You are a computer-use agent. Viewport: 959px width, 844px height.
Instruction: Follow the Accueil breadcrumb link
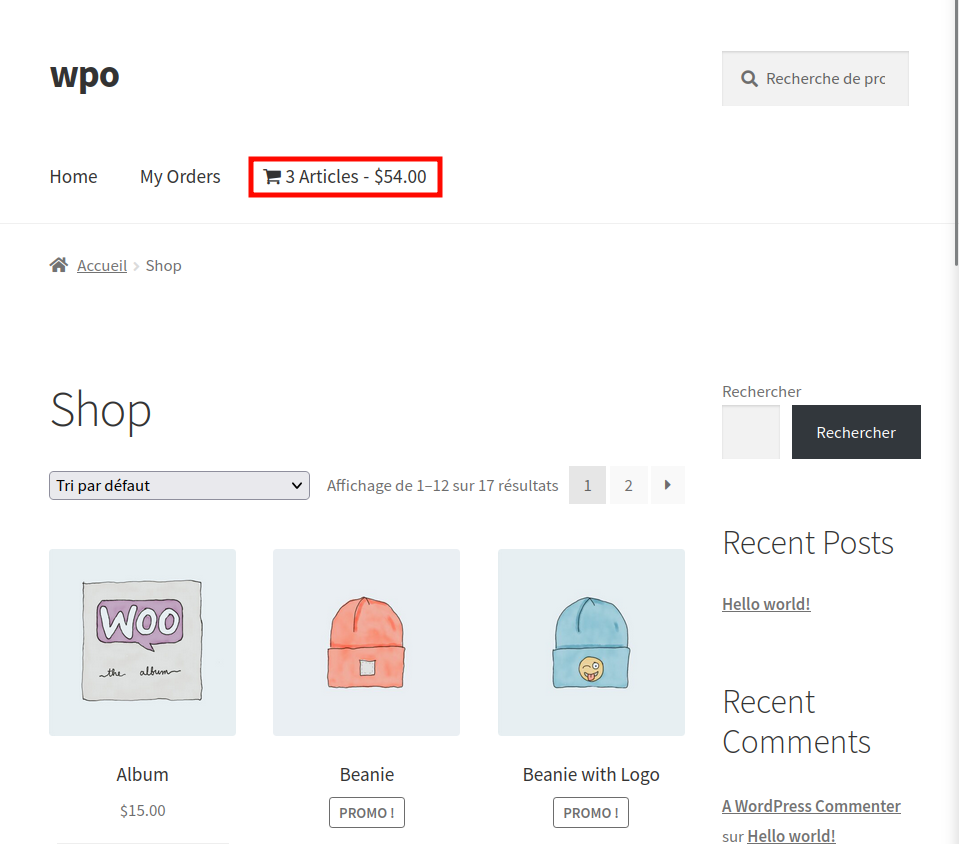[x=102, y=265]
